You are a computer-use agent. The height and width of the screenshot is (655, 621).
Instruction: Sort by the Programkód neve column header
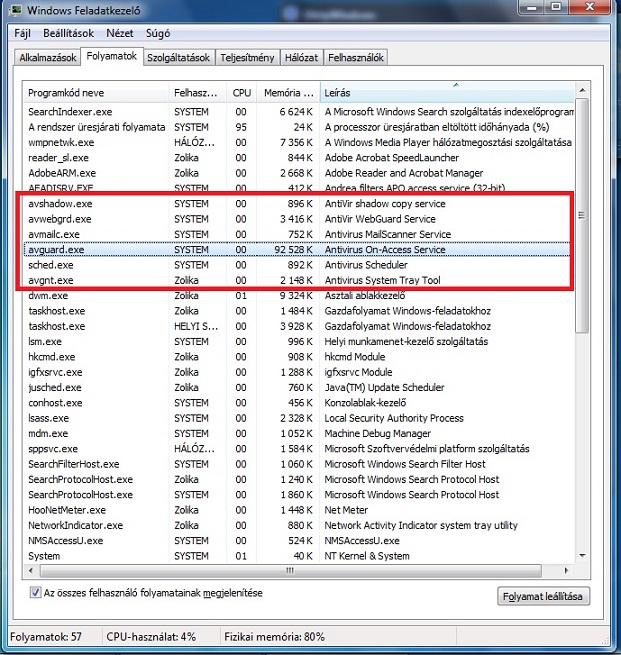[x=97, y=92]
